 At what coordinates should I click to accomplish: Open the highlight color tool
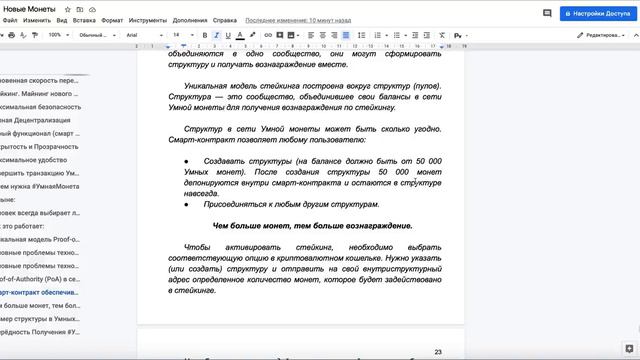(x=253, y=36)
